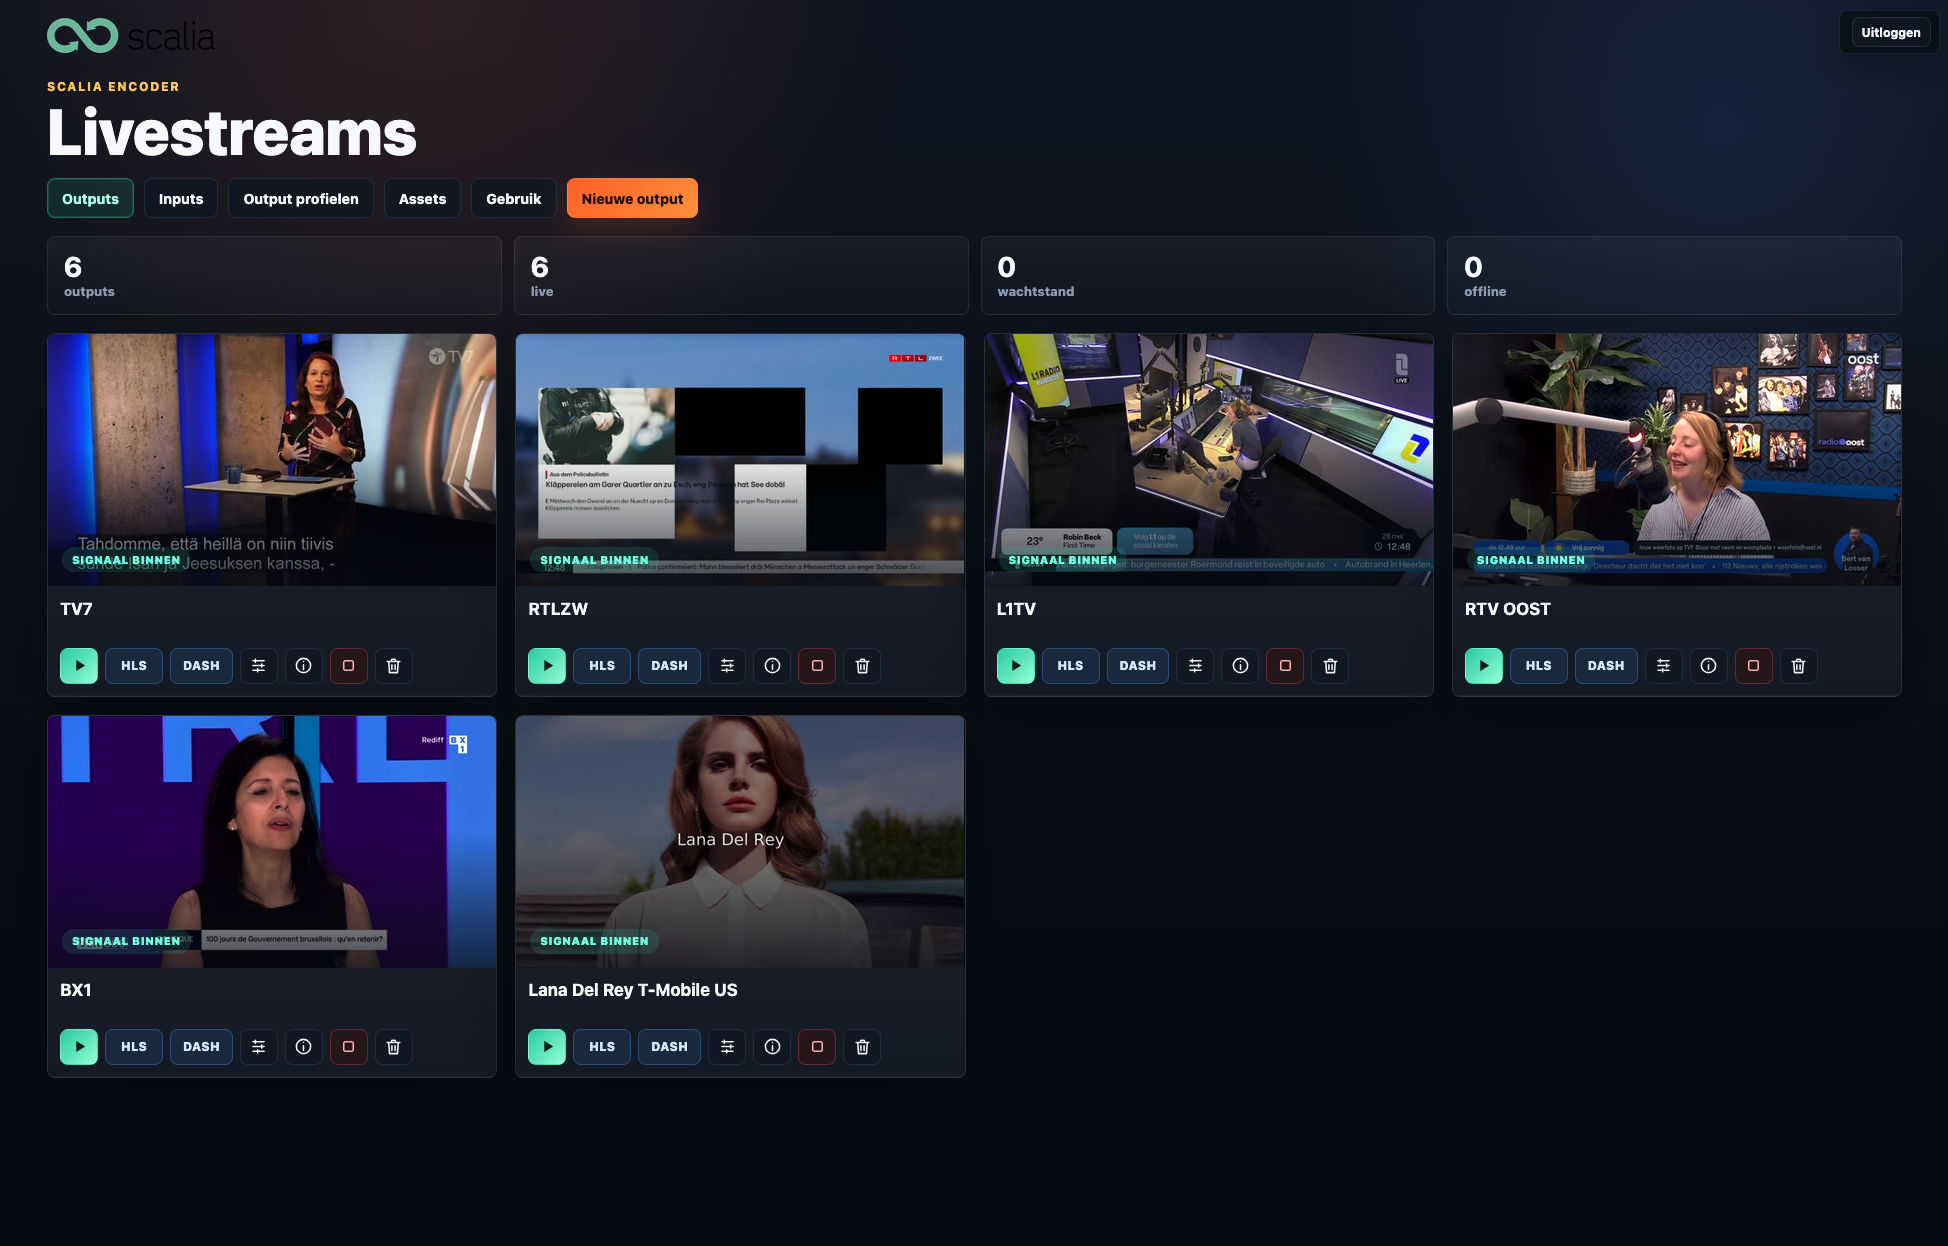Go to the Assets tab
The height and width of the screenshot is (1246, 1948).
(422, 199)
